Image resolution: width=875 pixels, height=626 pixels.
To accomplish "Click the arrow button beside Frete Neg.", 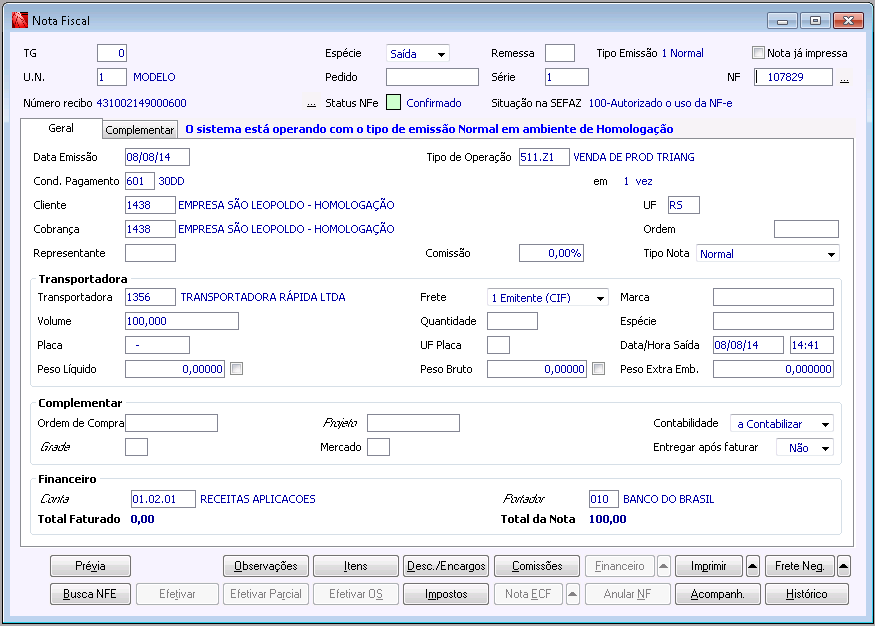I will click(x=843, y=566).
